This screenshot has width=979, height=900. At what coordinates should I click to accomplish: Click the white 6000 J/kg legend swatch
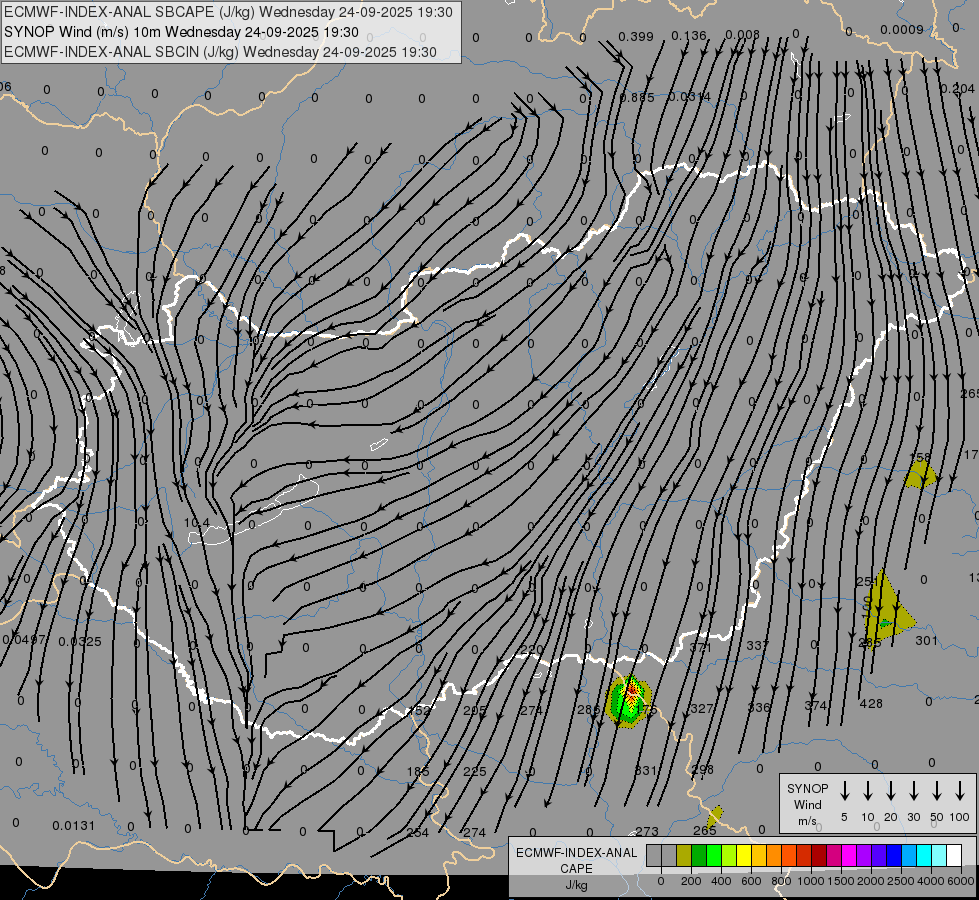pyautogui.click(x=953, y=855)
